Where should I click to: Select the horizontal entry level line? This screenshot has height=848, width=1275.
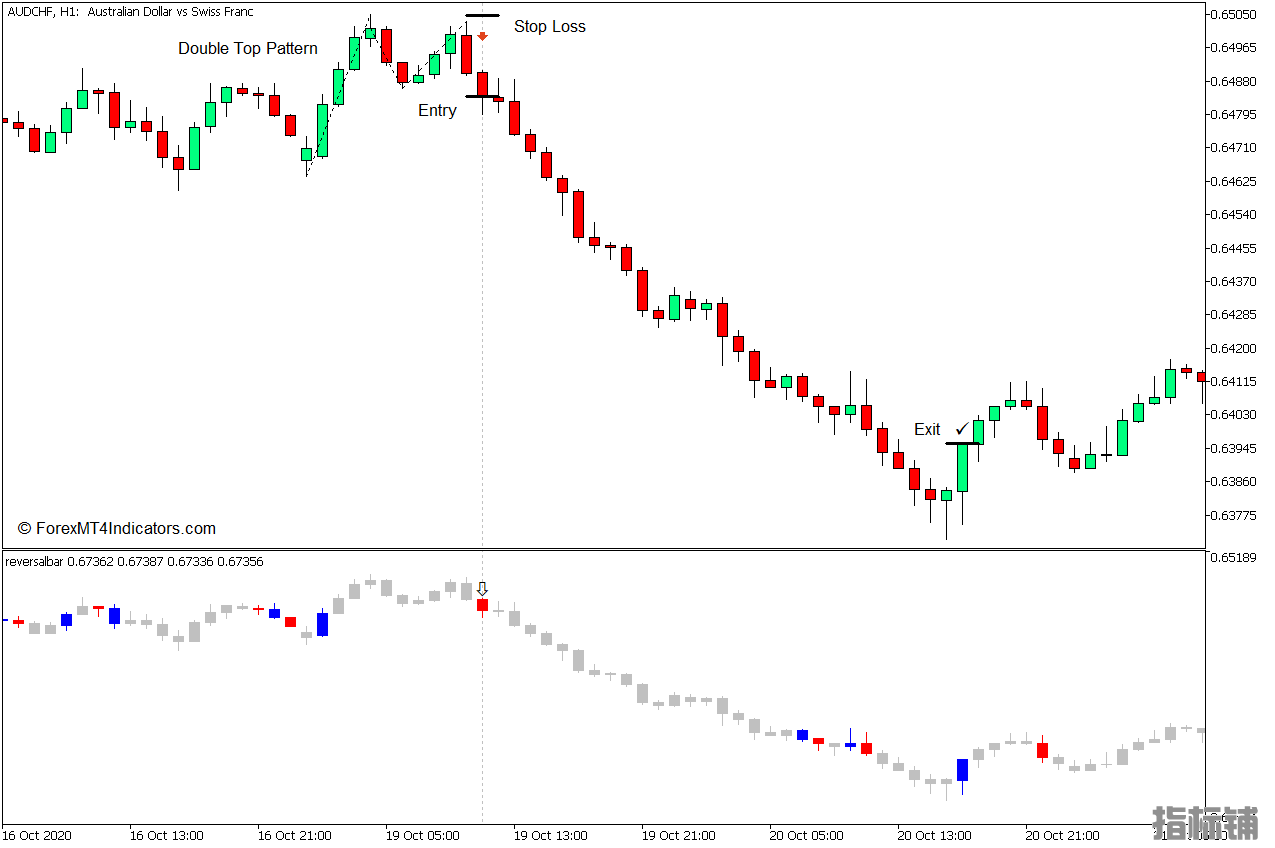(x=484, y=96)
